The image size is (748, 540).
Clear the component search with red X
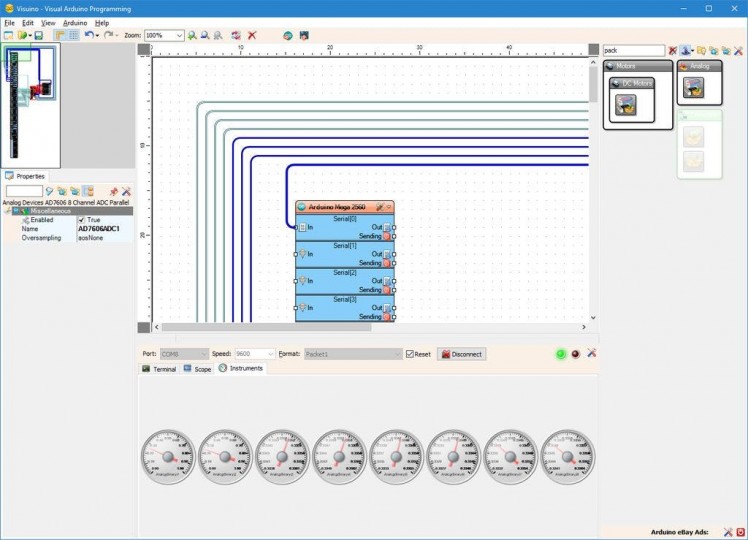pyautogui.click(x=673, y=50)
